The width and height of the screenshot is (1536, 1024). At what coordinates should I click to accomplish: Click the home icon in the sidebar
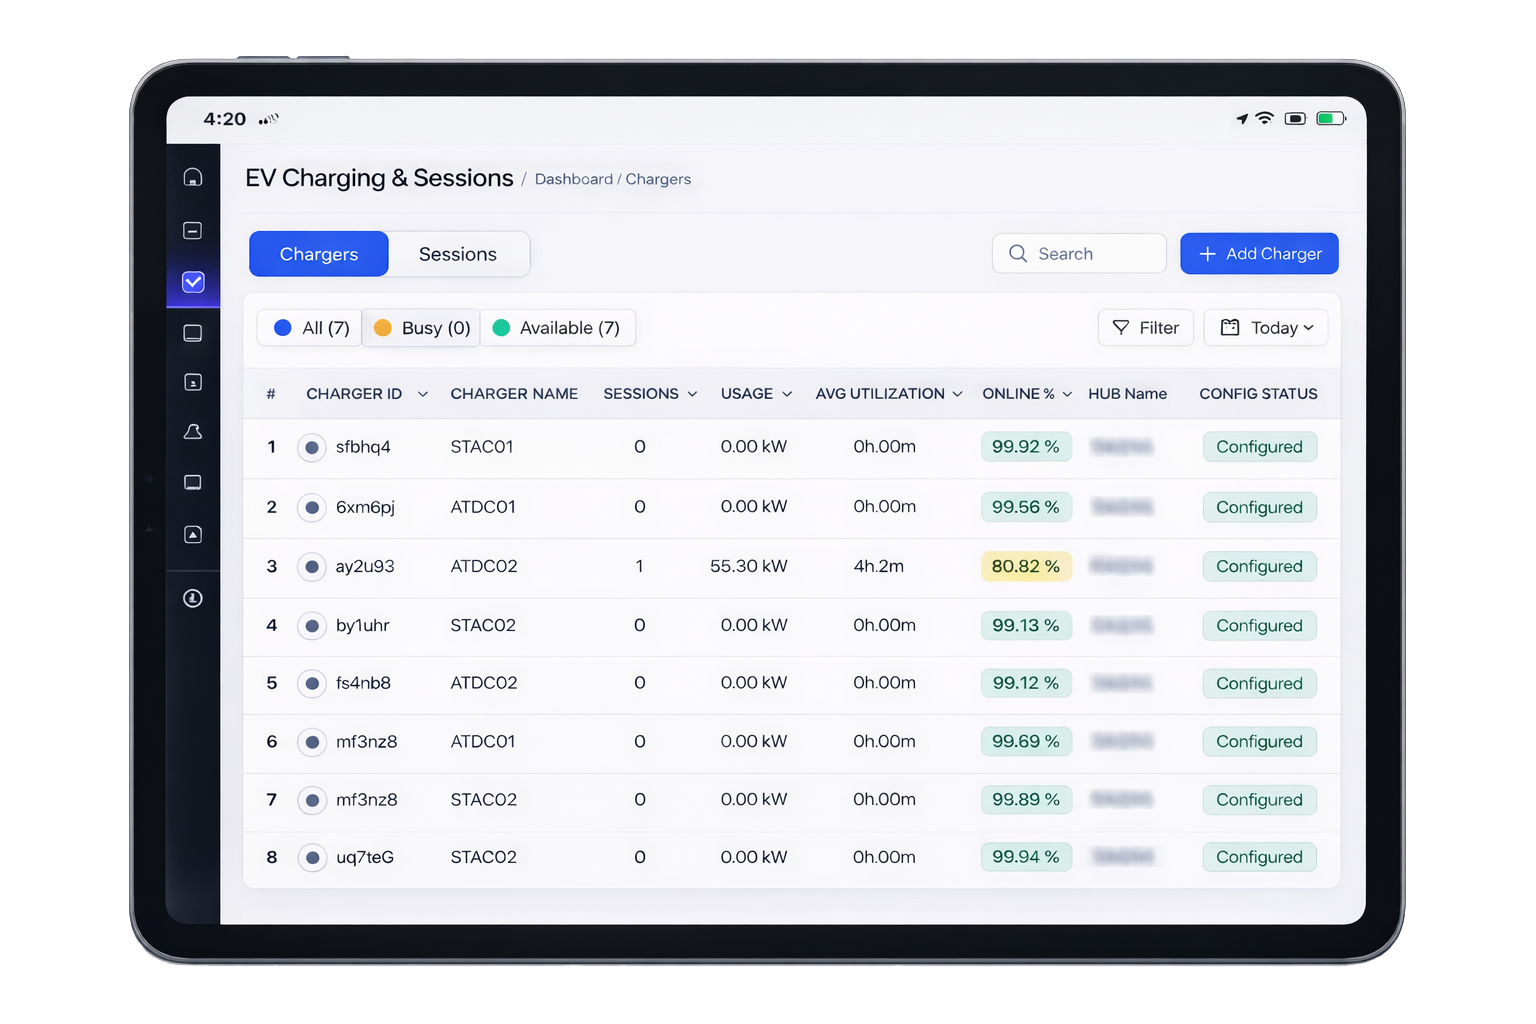[x=193, y=177]
